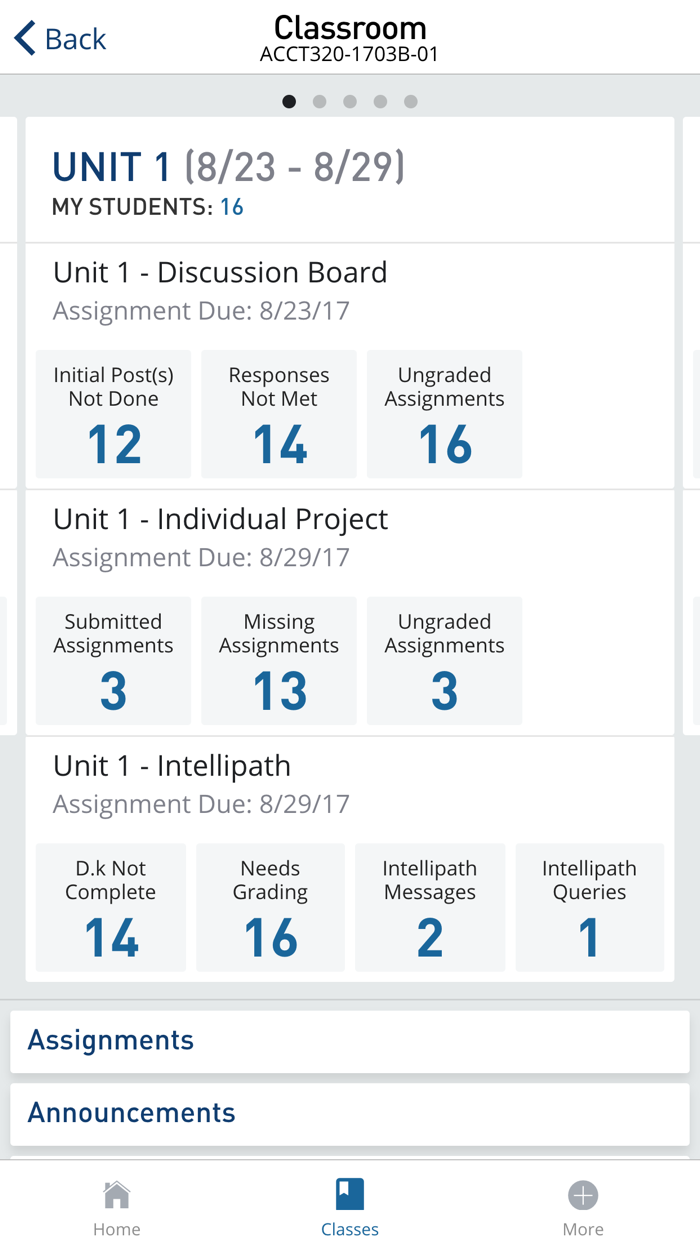Screen dimensions: 700x1244
Task: Tap the first page indicator dot
Action: pos(289,101)
